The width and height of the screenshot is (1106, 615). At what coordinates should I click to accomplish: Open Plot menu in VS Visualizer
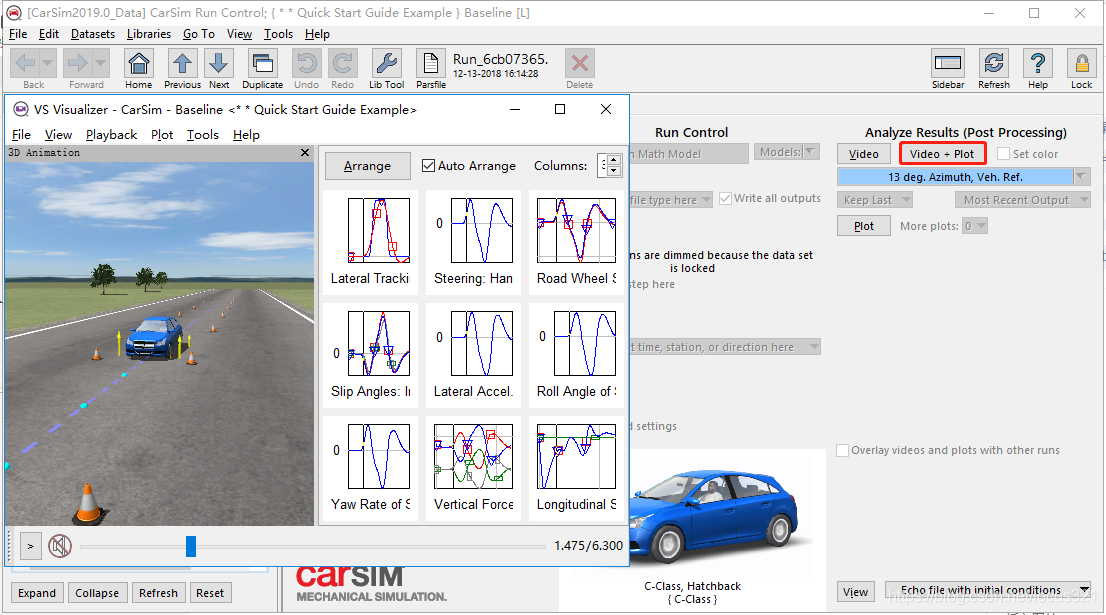(x=162, y=135)
